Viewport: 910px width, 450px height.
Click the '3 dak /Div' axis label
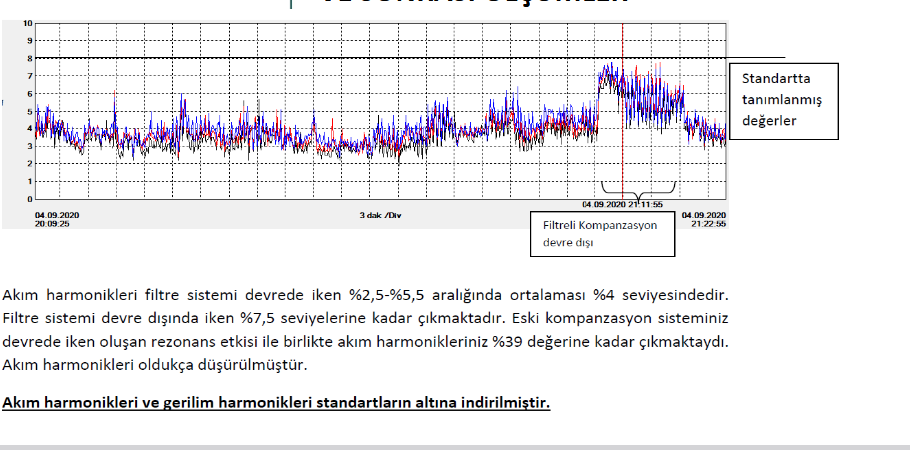coord(380,215)
